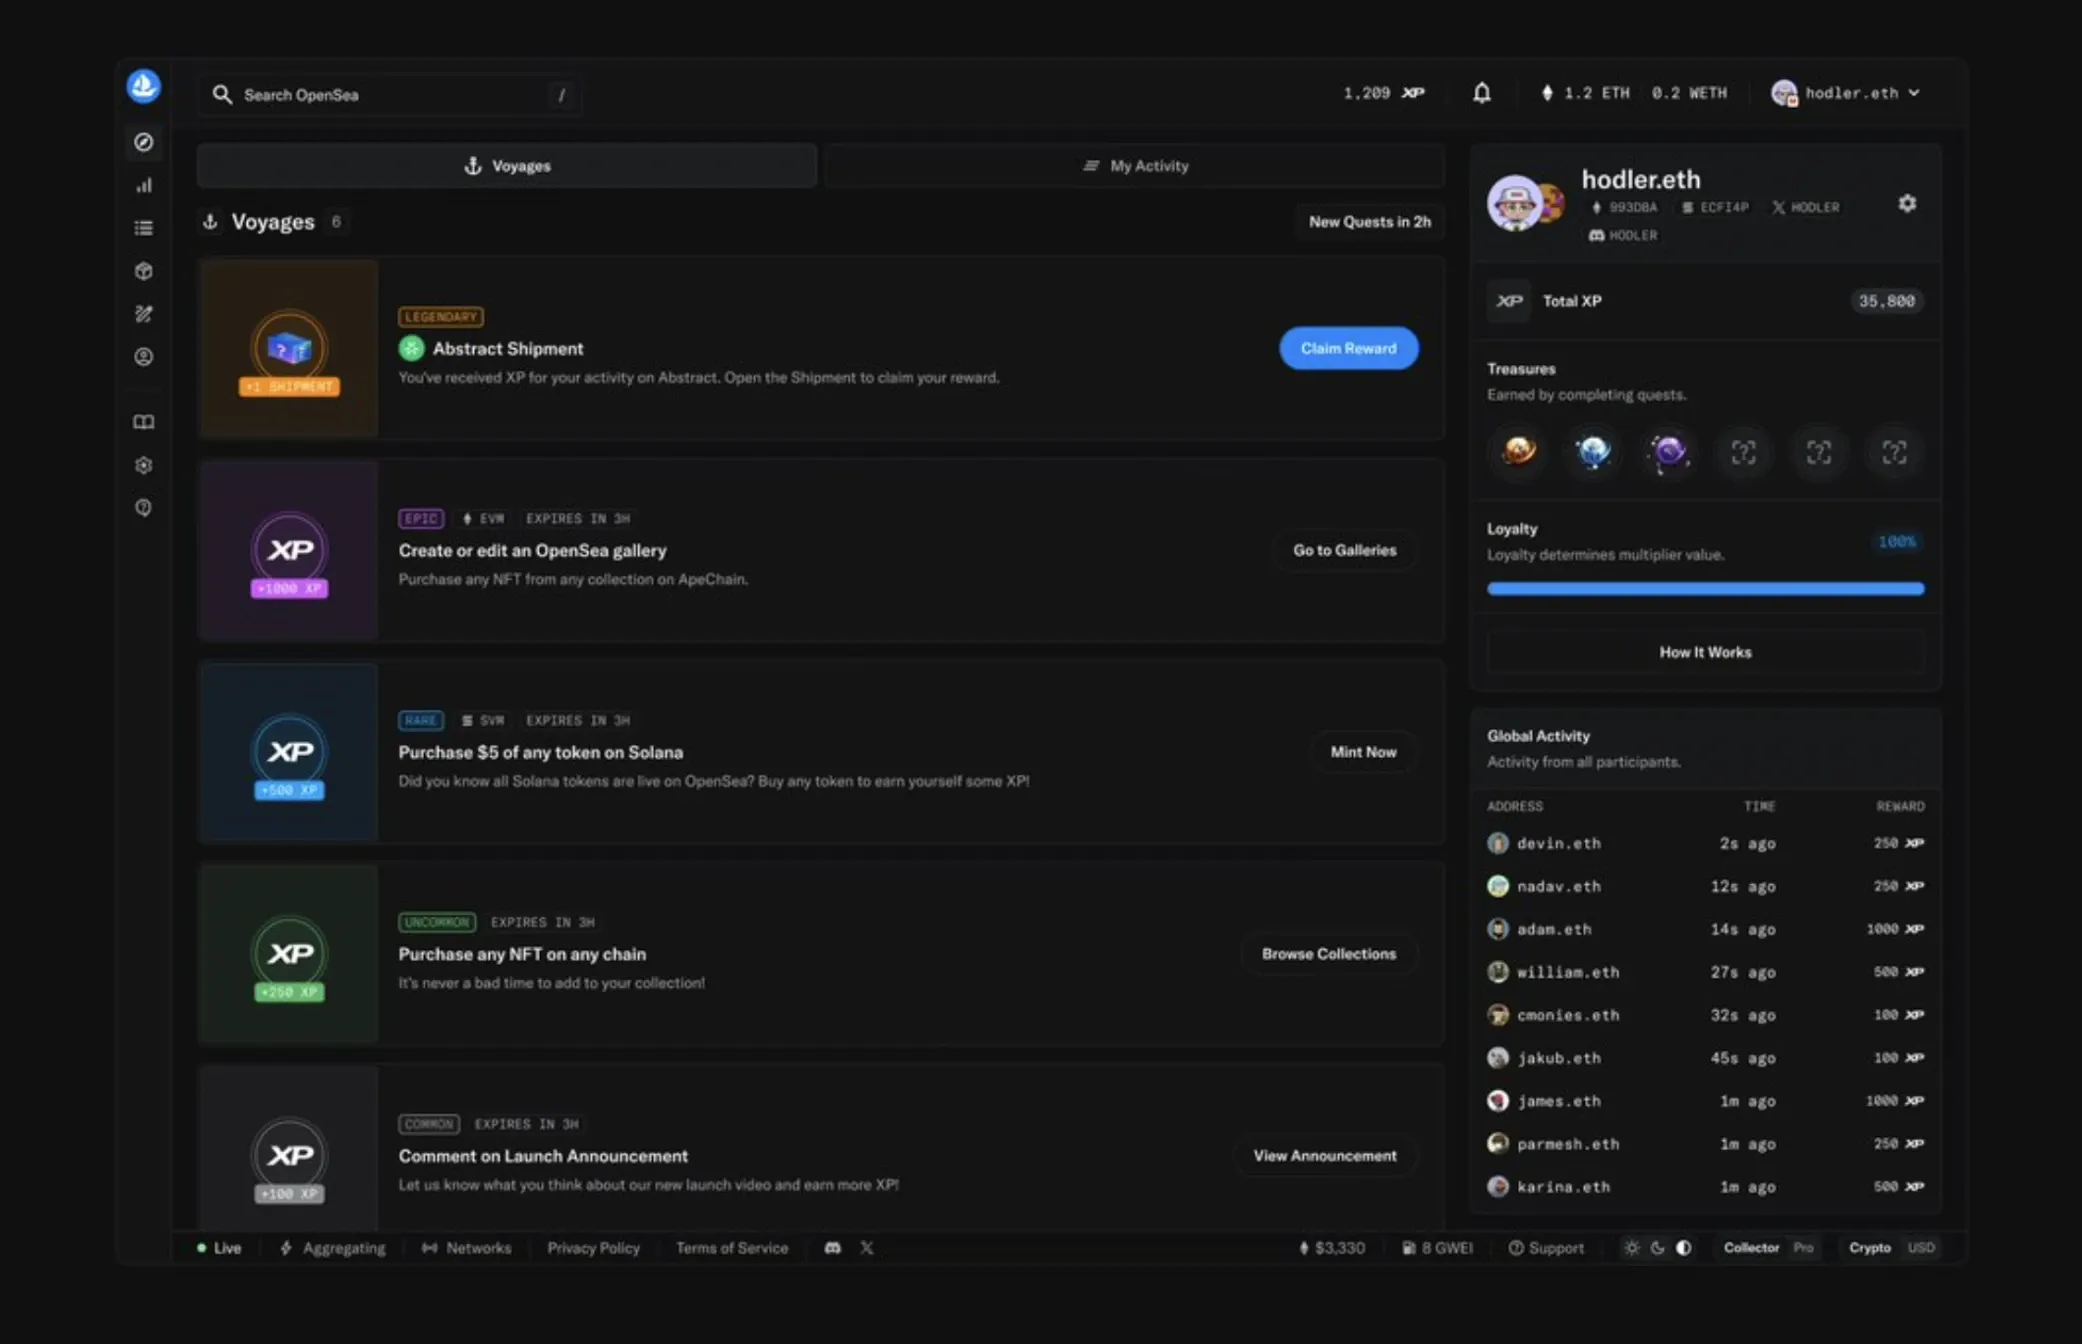Open the sidebar settings gear icon
The height and width of the screenshot is (1344, 2082).
pos(144,465)
